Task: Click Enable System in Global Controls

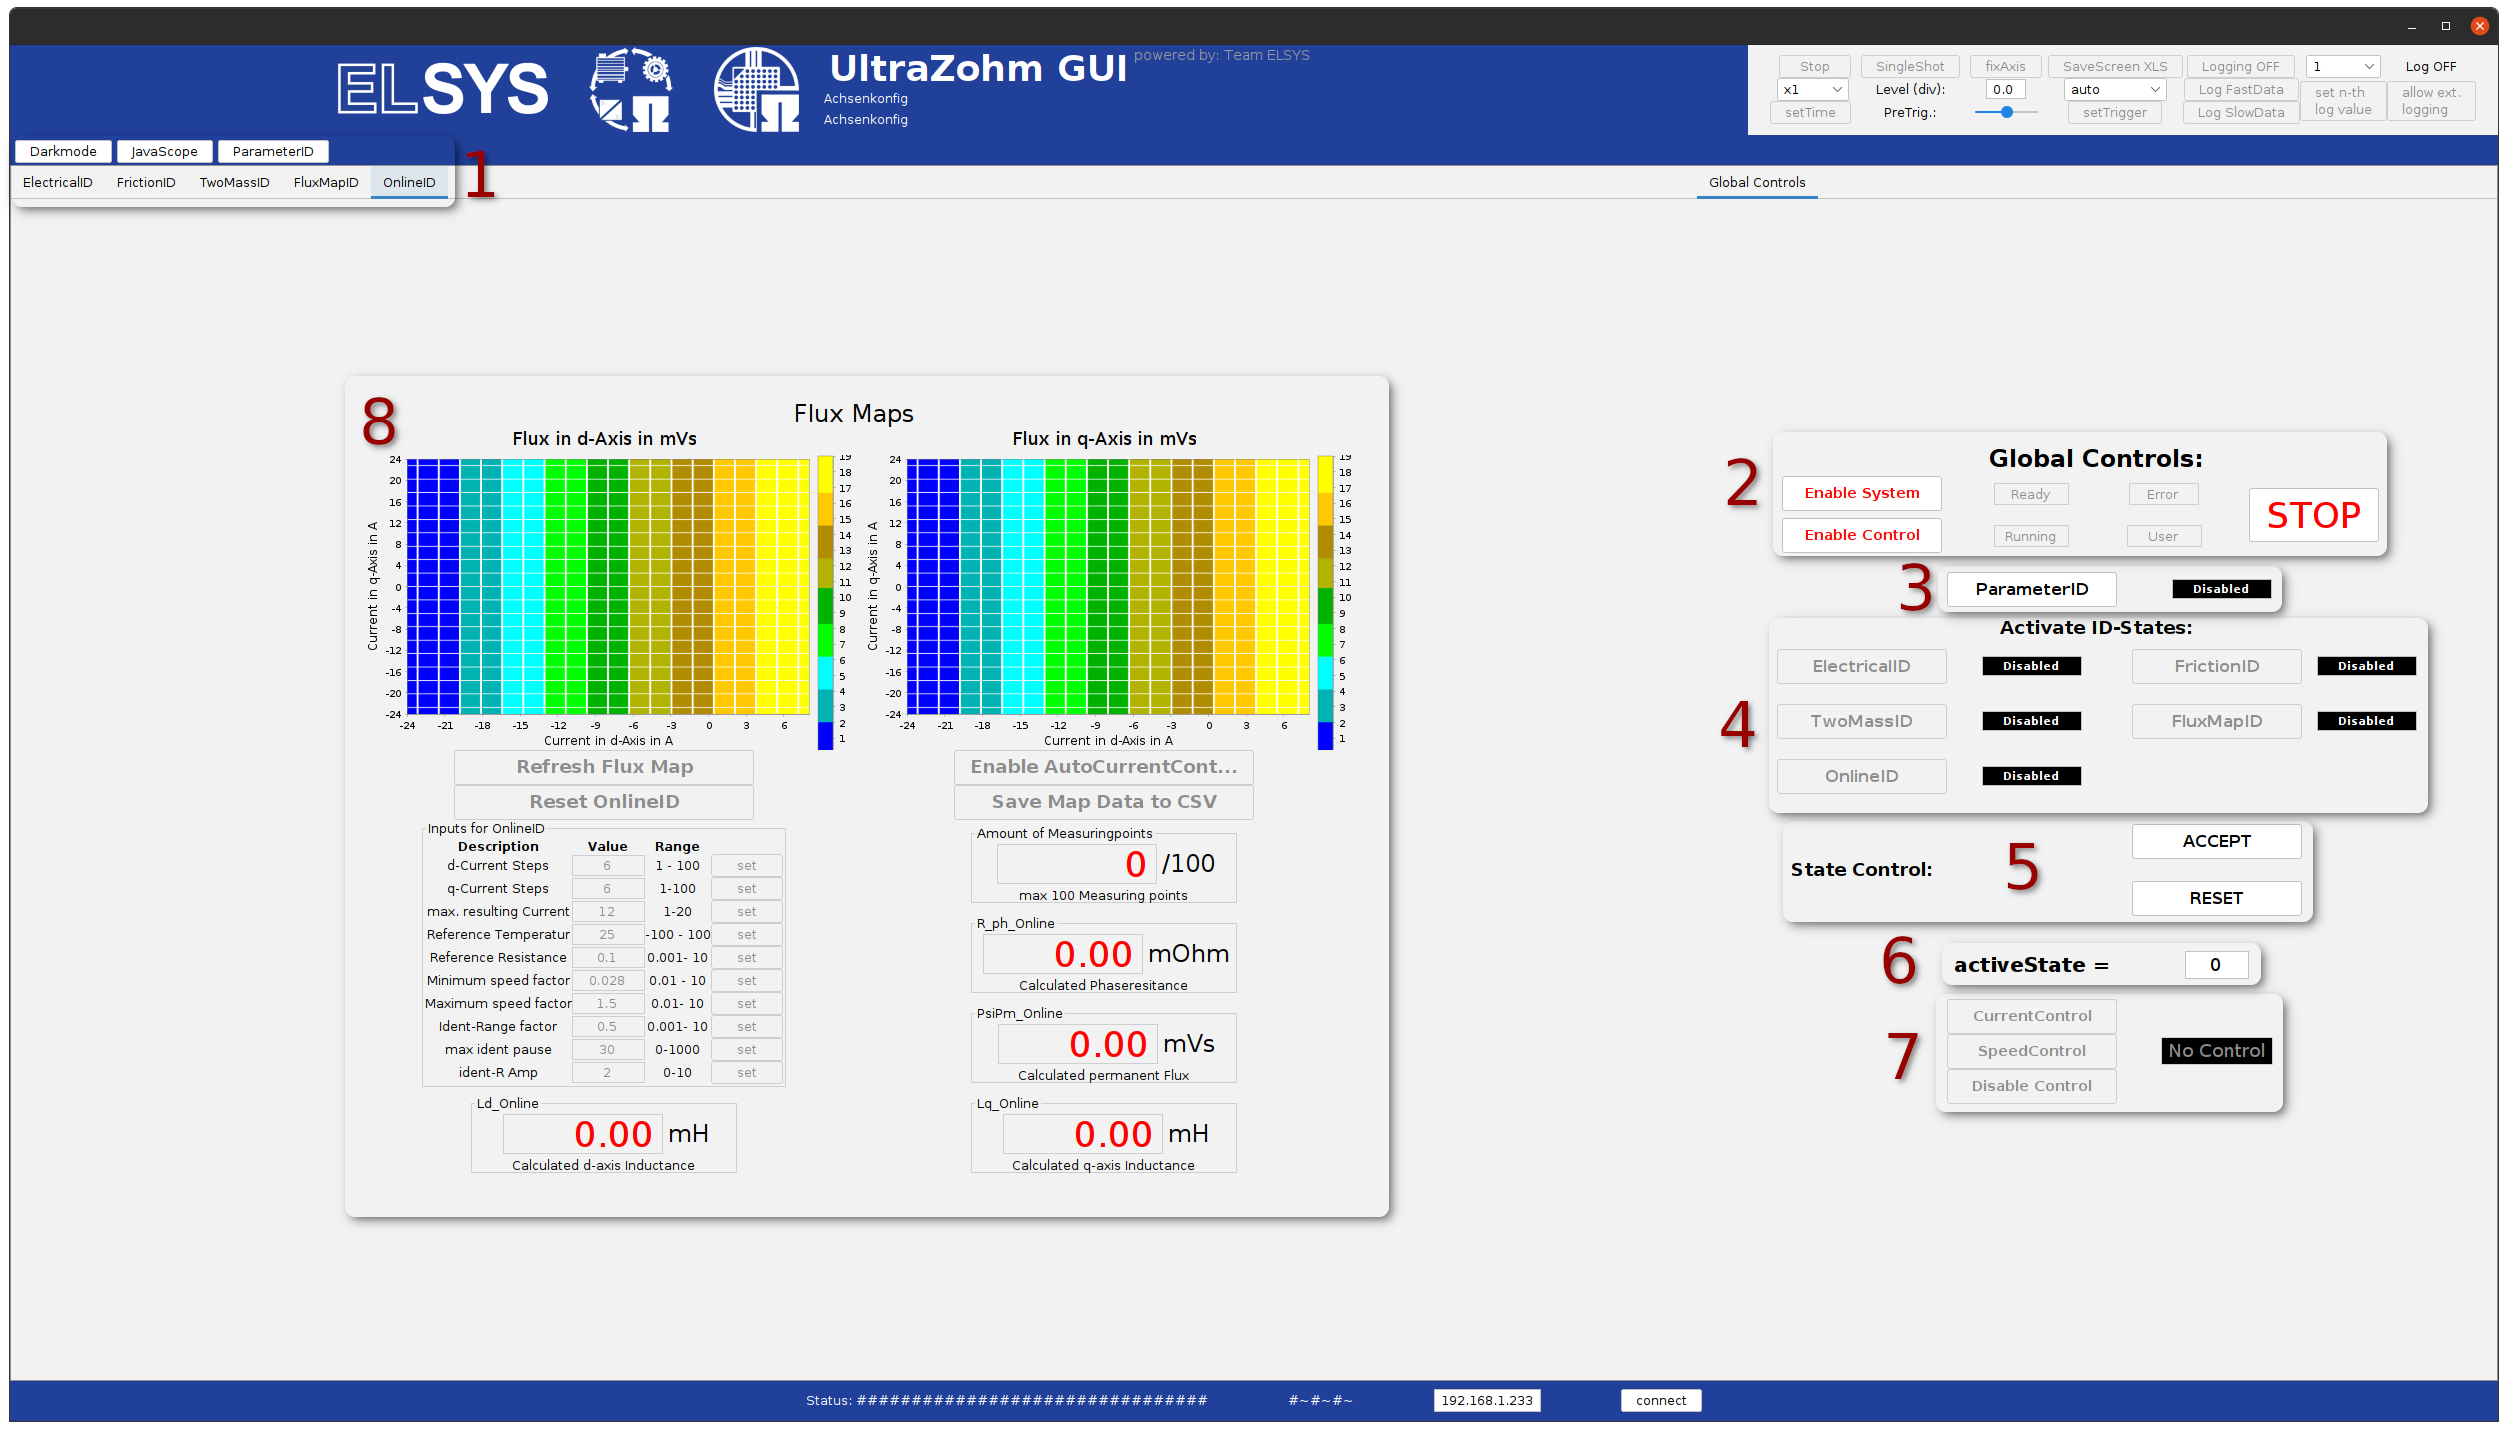Action: click(x=1861, y=493)
